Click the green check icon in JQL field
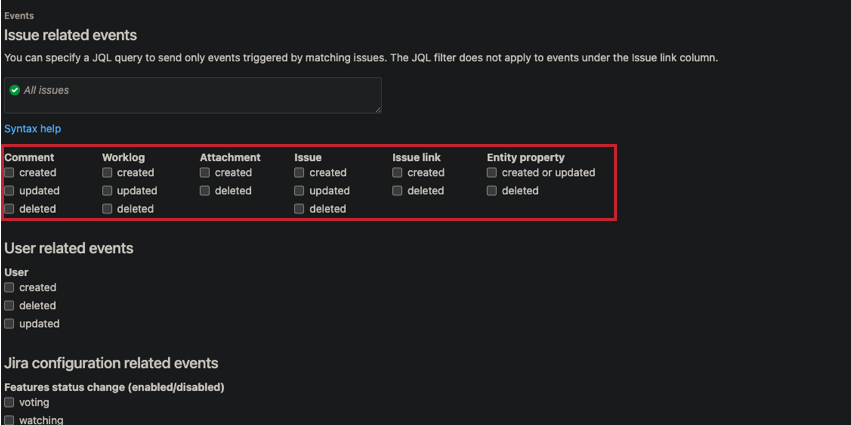This screenshot has height=425, width=851. 14,90
